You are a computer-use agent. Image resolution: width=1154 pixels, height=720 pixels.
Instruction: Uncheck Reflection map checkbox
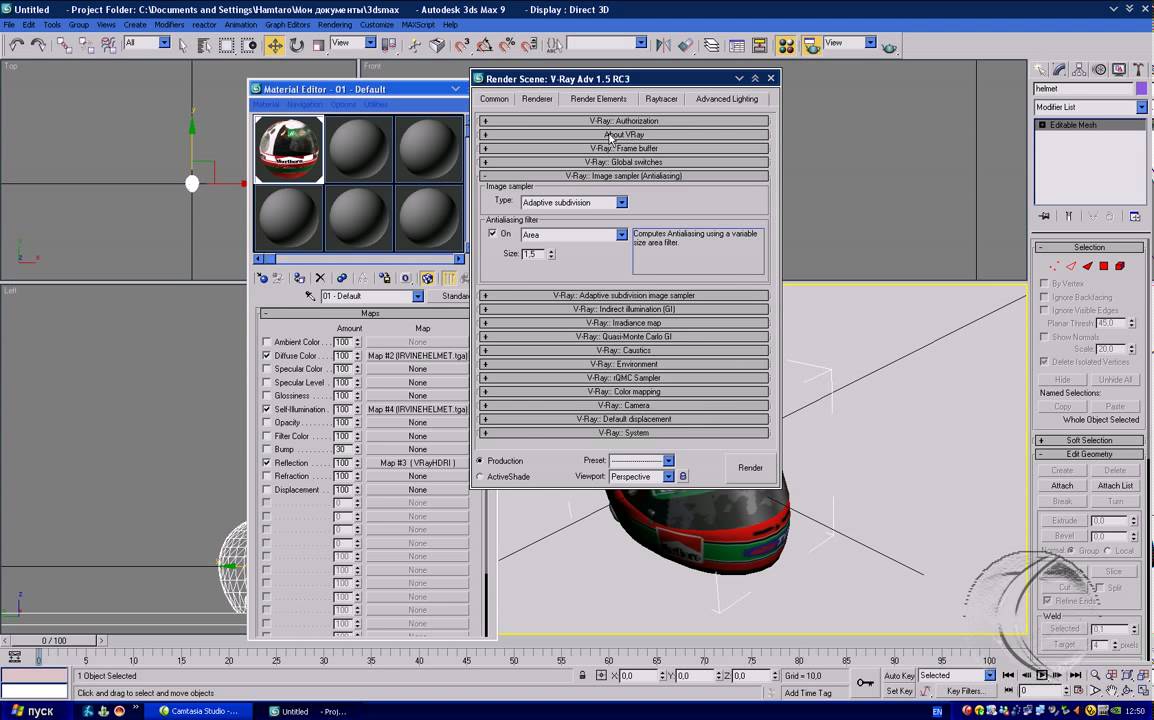266,462
